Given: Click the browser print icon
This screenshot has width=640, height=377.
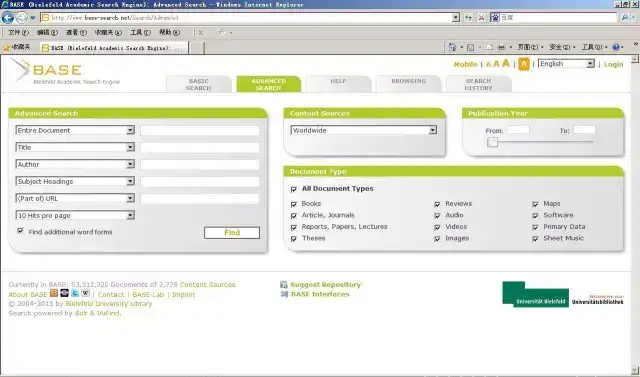Looking at the screenshot, I should coord(502,47).
